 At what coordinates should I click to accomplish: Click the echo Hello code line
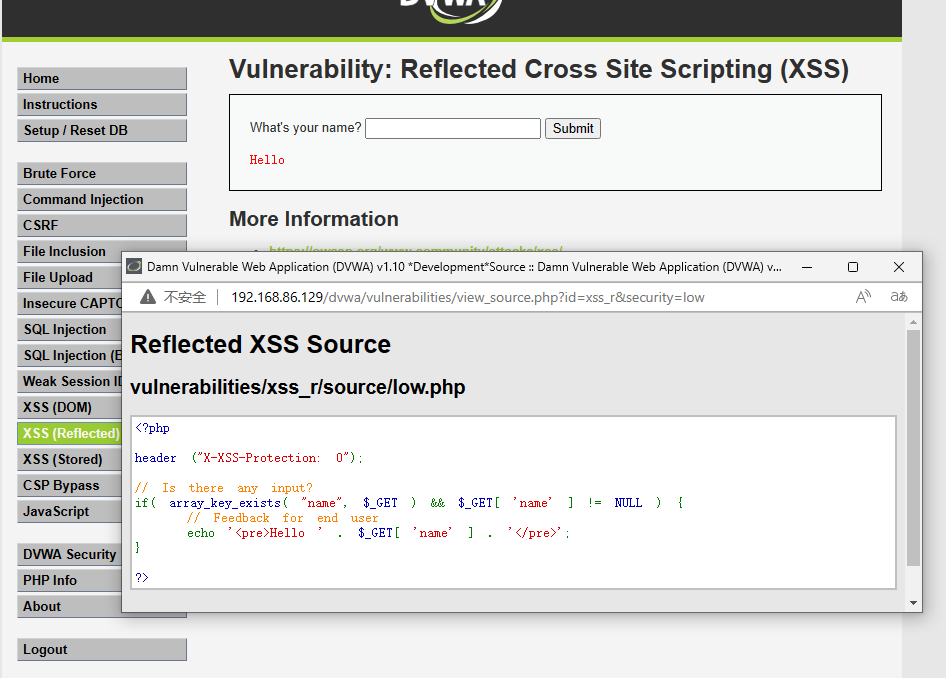(378, 533)
